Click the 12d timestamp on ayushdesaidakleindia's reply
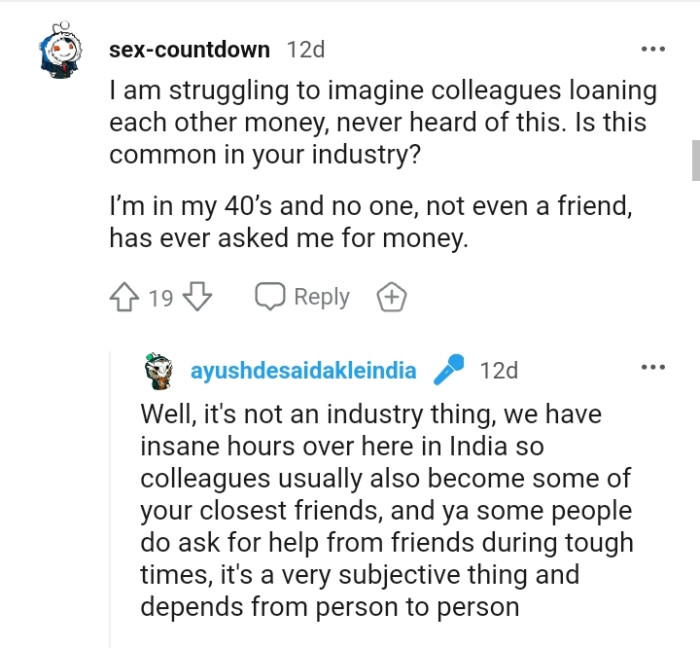Screen dimensions: 700x648 tap(499, 371)
